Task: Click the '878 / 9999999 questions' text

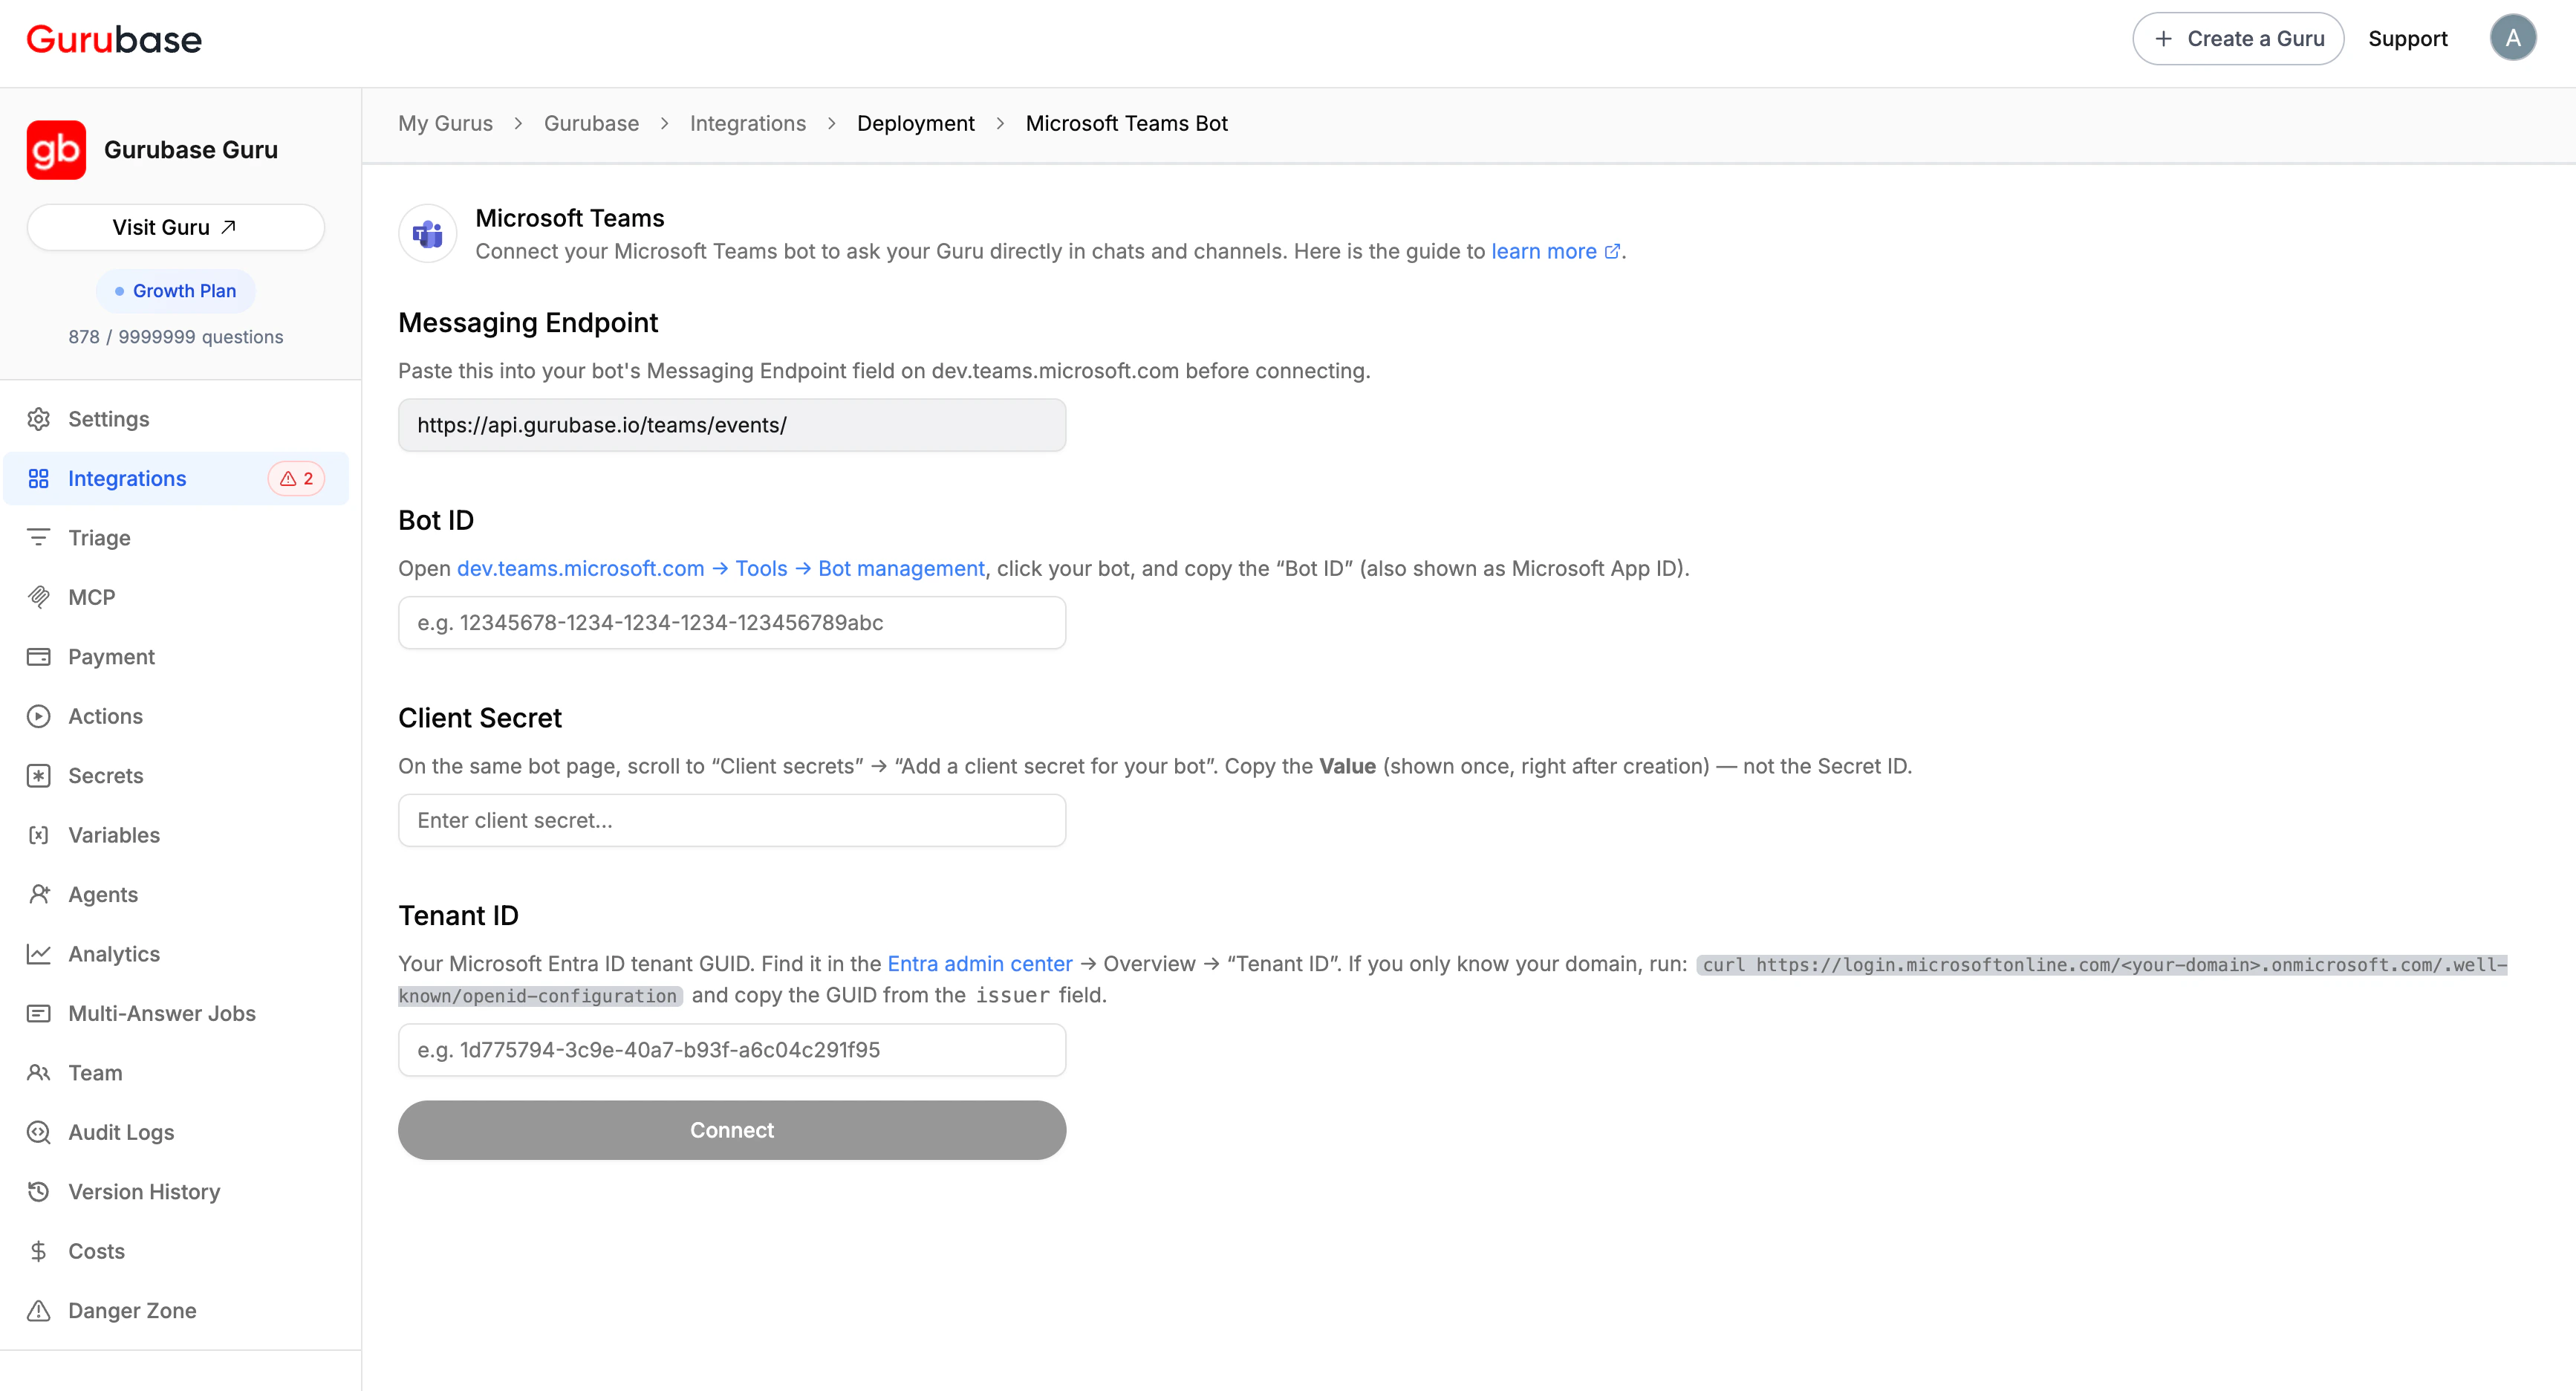Action: coord(176,337)
